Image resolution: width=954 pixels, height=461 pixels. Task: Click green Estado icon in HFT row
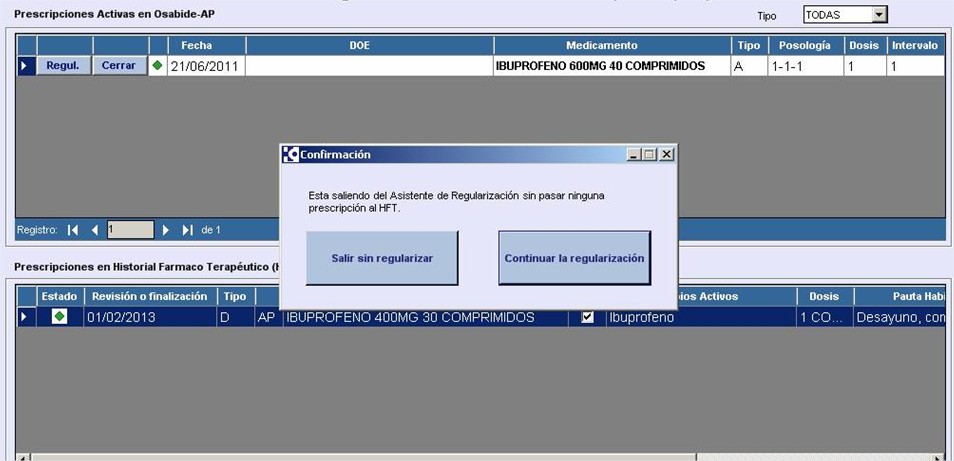[60, 317]
